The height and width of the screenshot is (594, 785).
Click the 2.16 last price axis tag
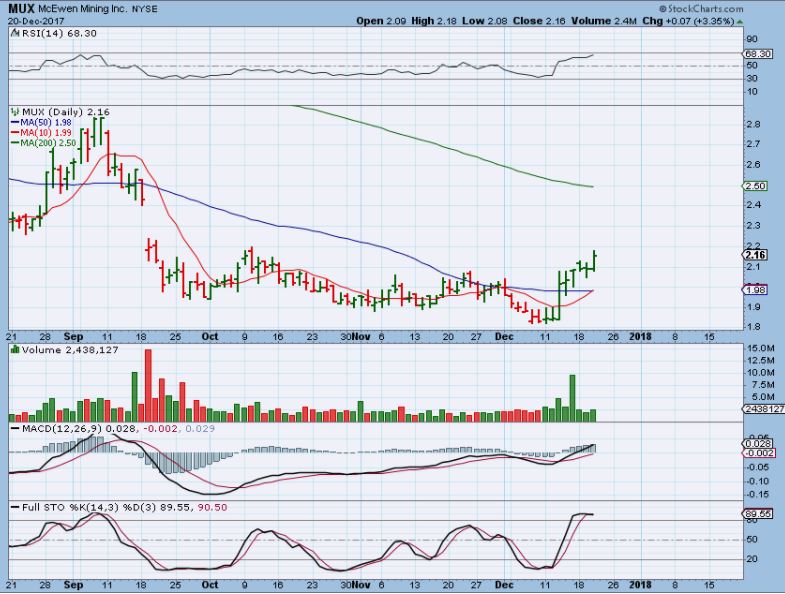755,255
